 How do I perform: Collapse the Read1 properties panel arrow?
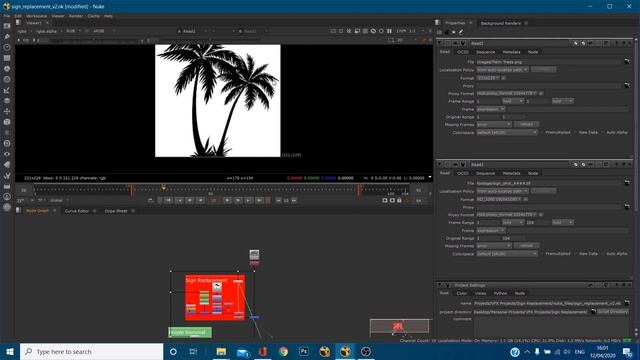click(x=440, y=43)
